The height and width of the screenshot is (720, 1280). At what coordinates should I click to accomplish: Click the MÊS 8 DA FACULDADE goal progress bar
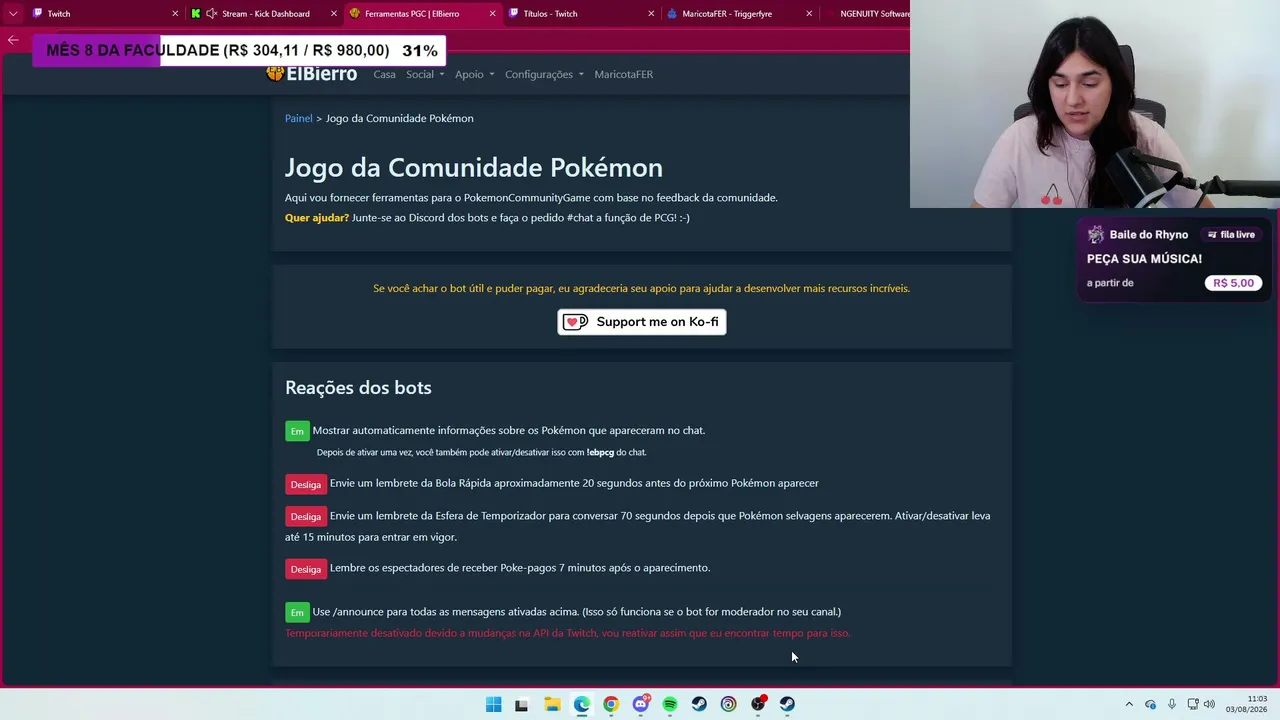[x=239, y=50]
